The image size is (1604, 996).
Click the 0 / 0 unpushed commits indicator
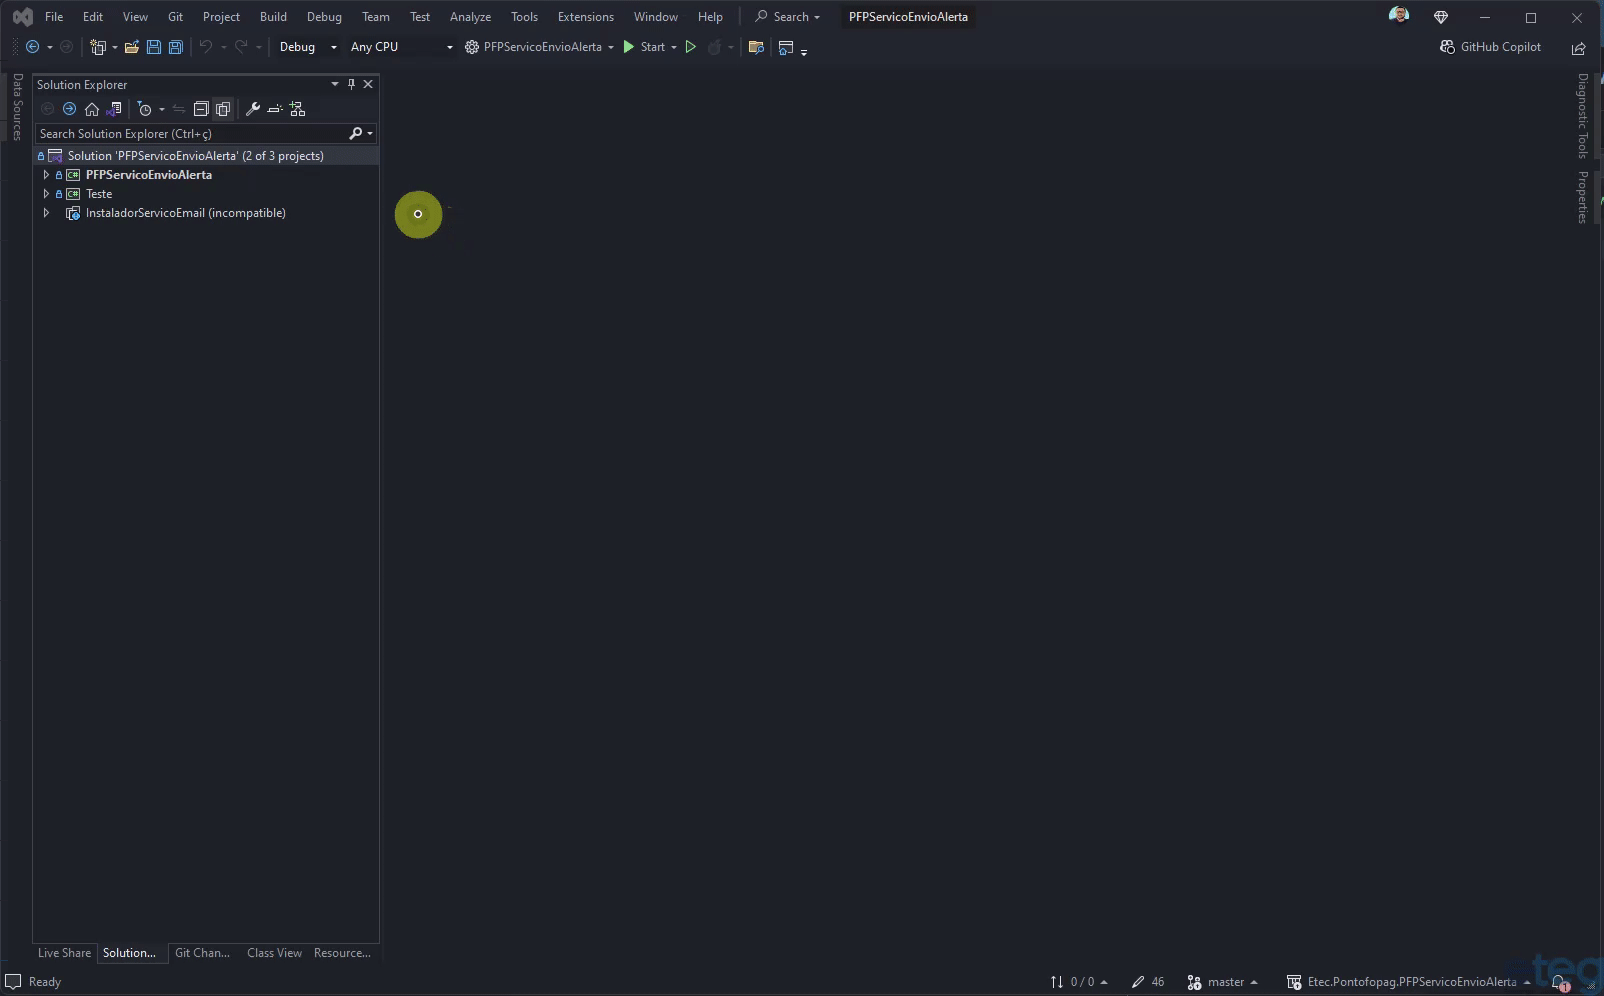coord(1079,982)
